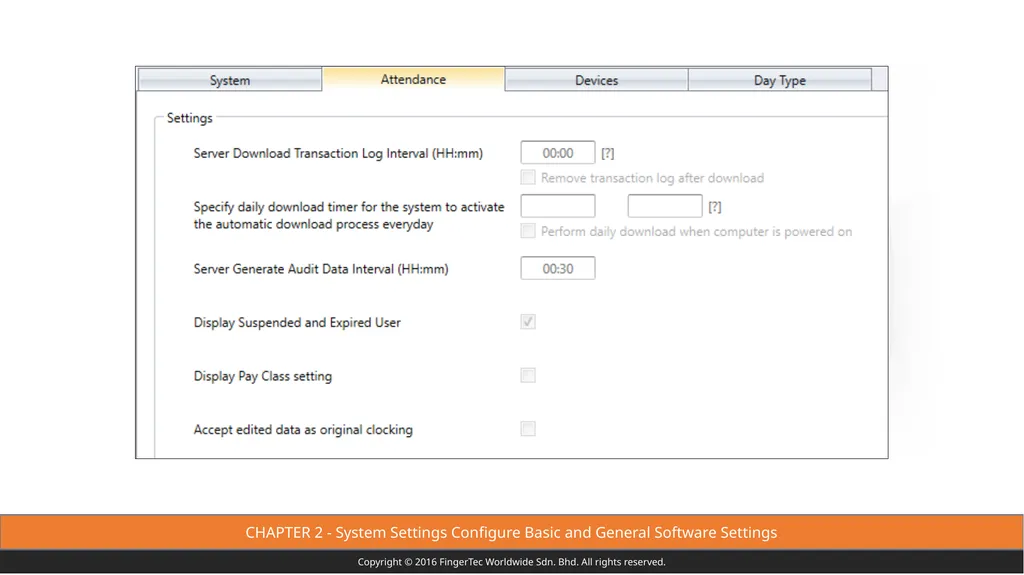Click the first daily download timer field
The width and height of the screenshot is (1024, 575).
click(558, 206)
